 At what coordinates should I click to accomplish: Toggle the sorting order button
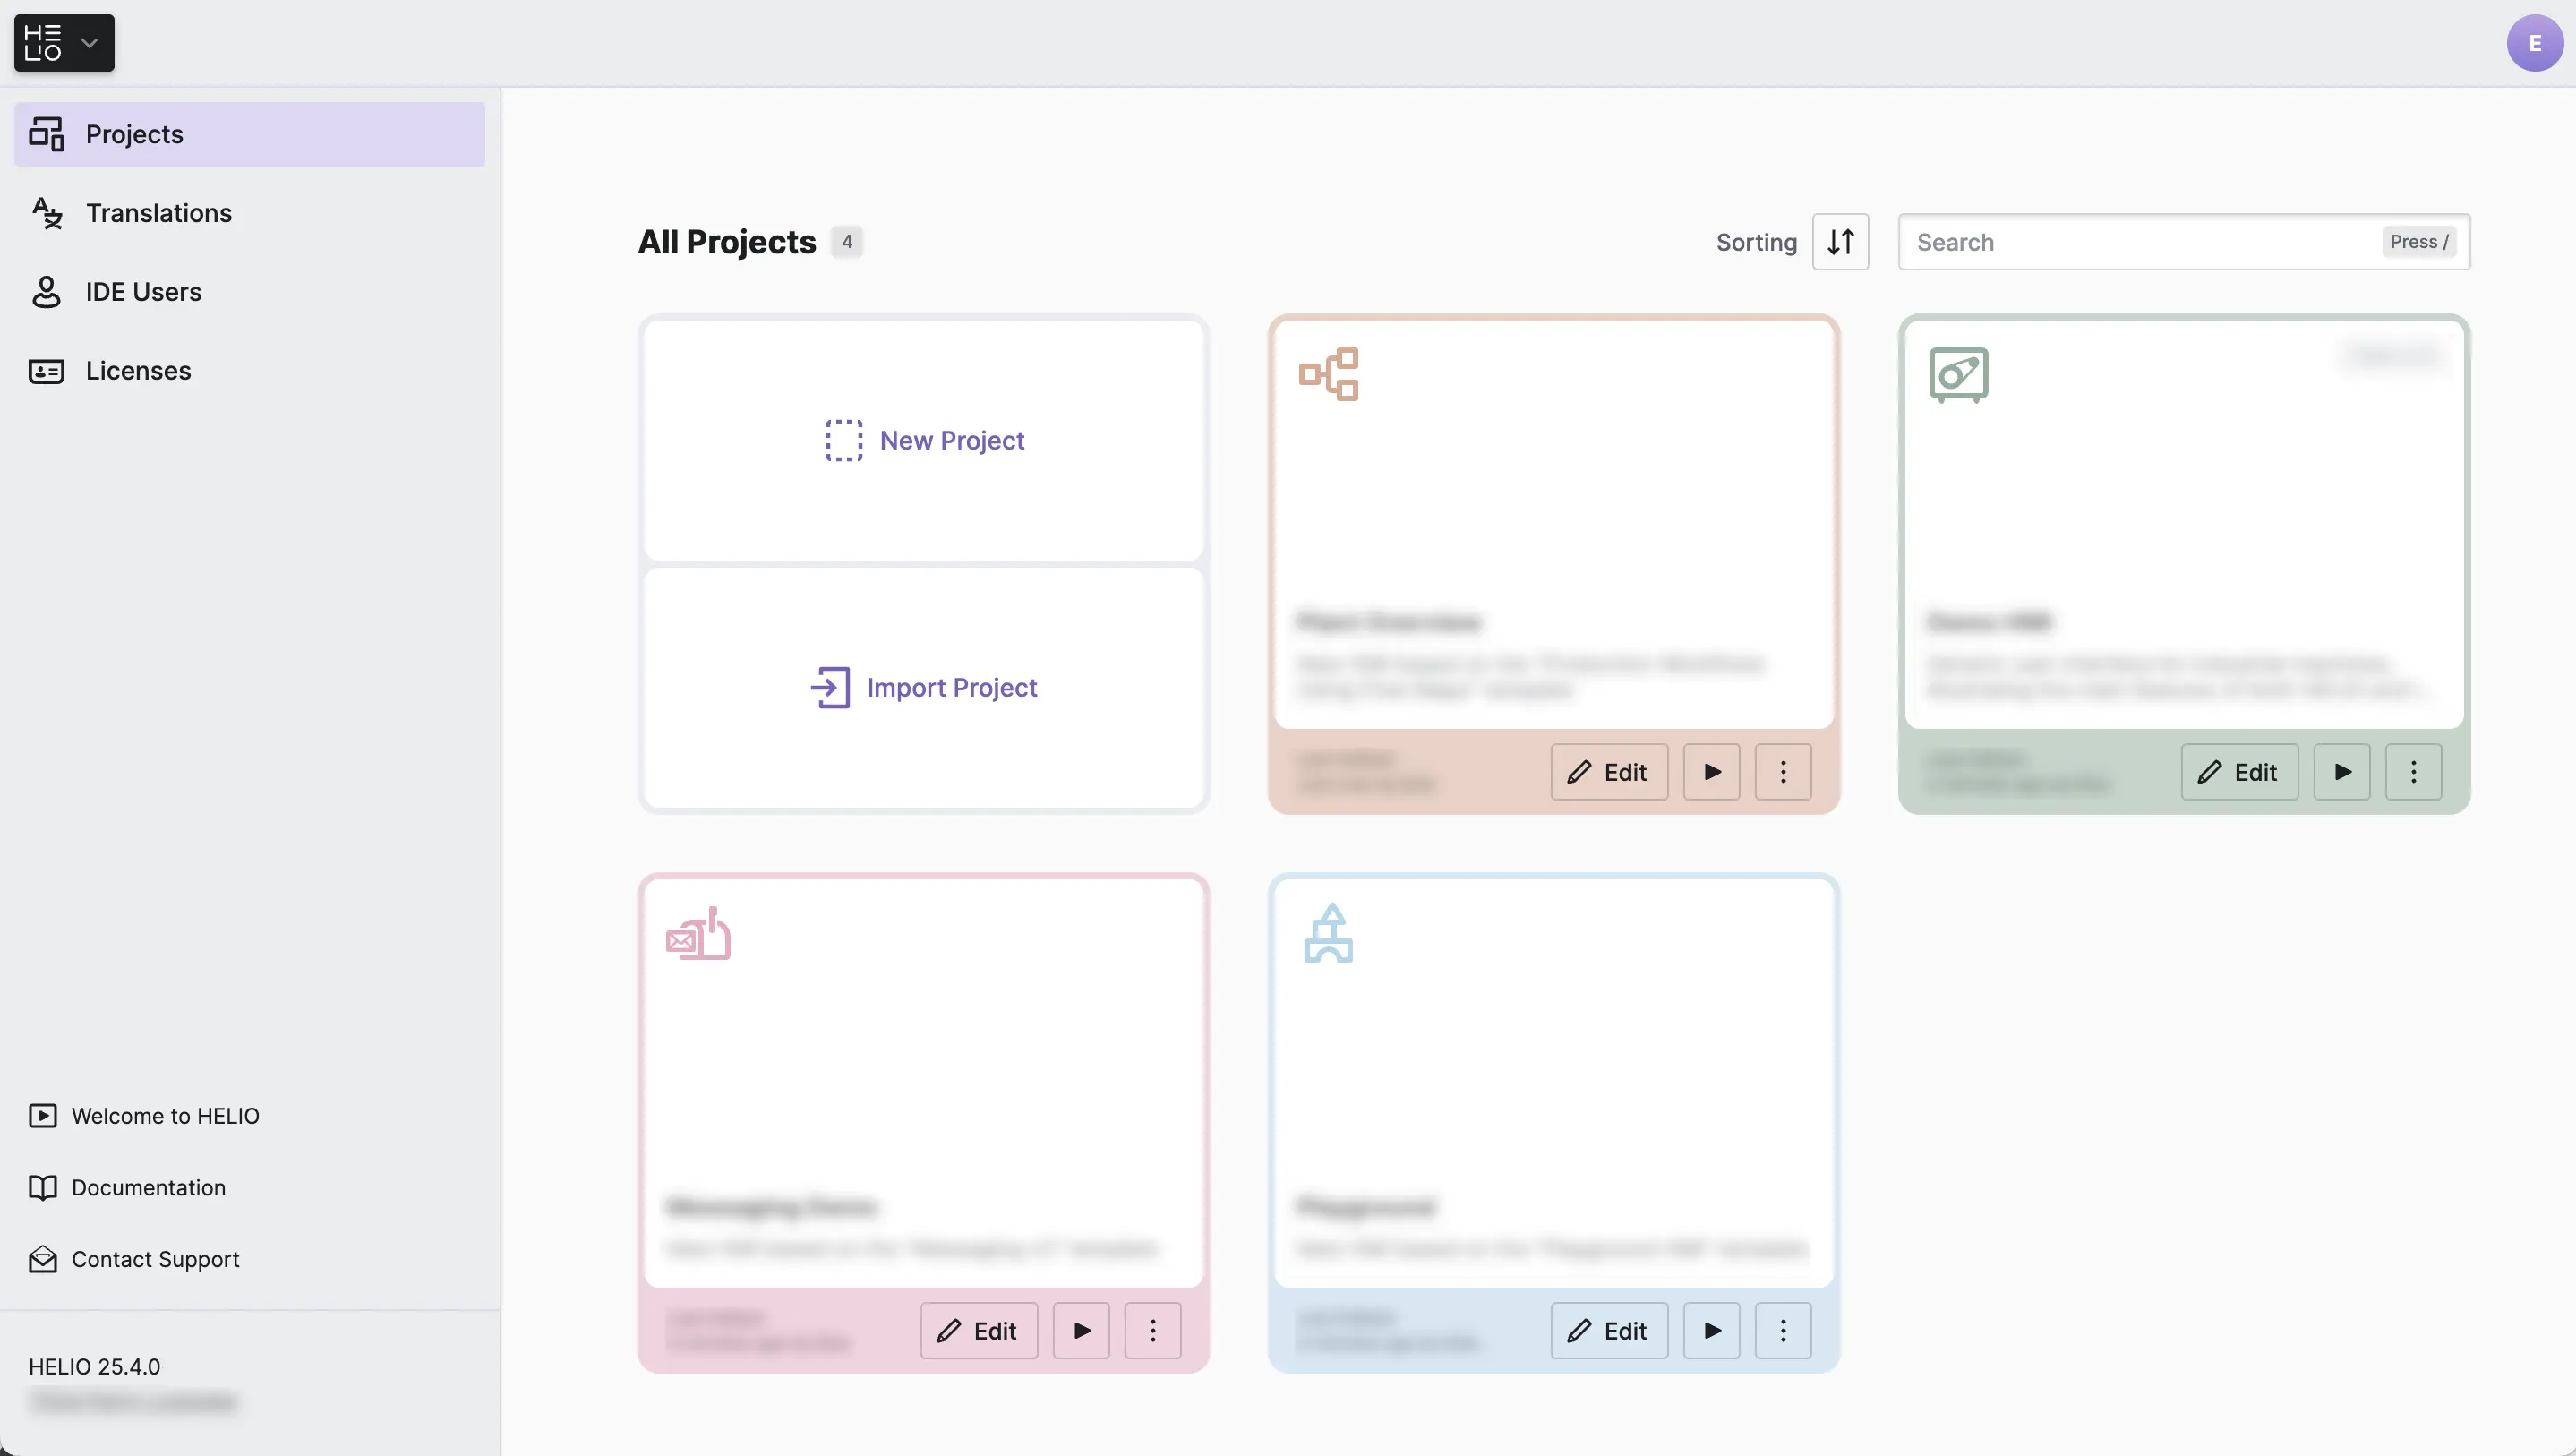pos(1839,242)
